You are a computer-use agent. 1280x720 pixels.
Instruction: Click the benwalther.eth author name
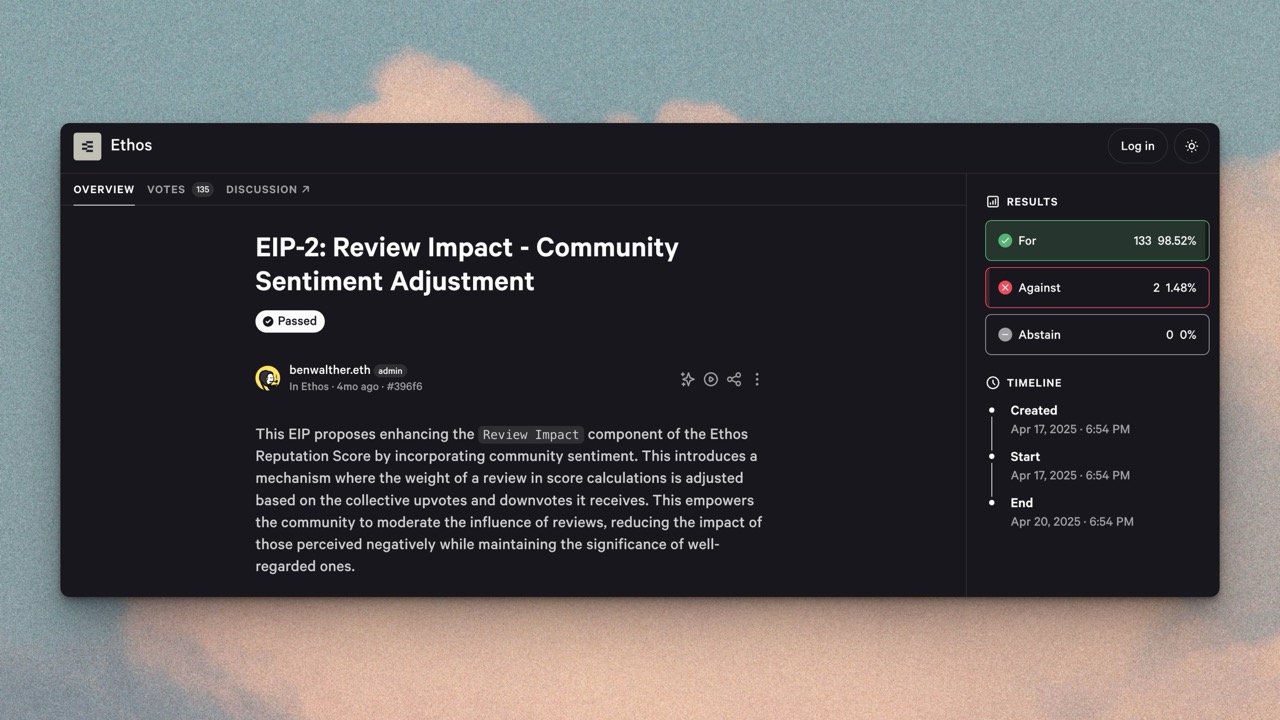329,370
